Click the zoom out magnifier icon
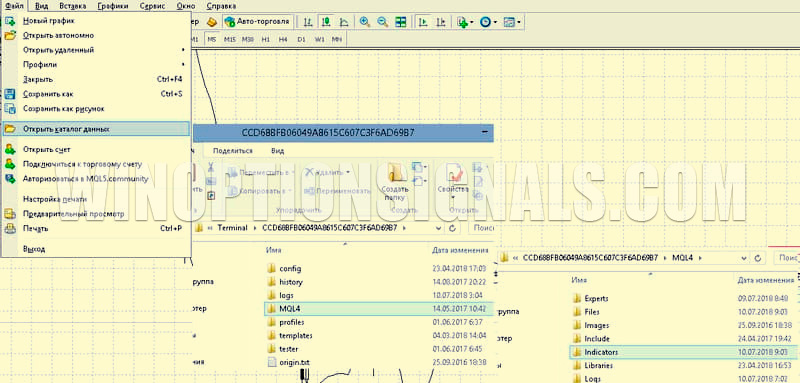 (382, 22)
